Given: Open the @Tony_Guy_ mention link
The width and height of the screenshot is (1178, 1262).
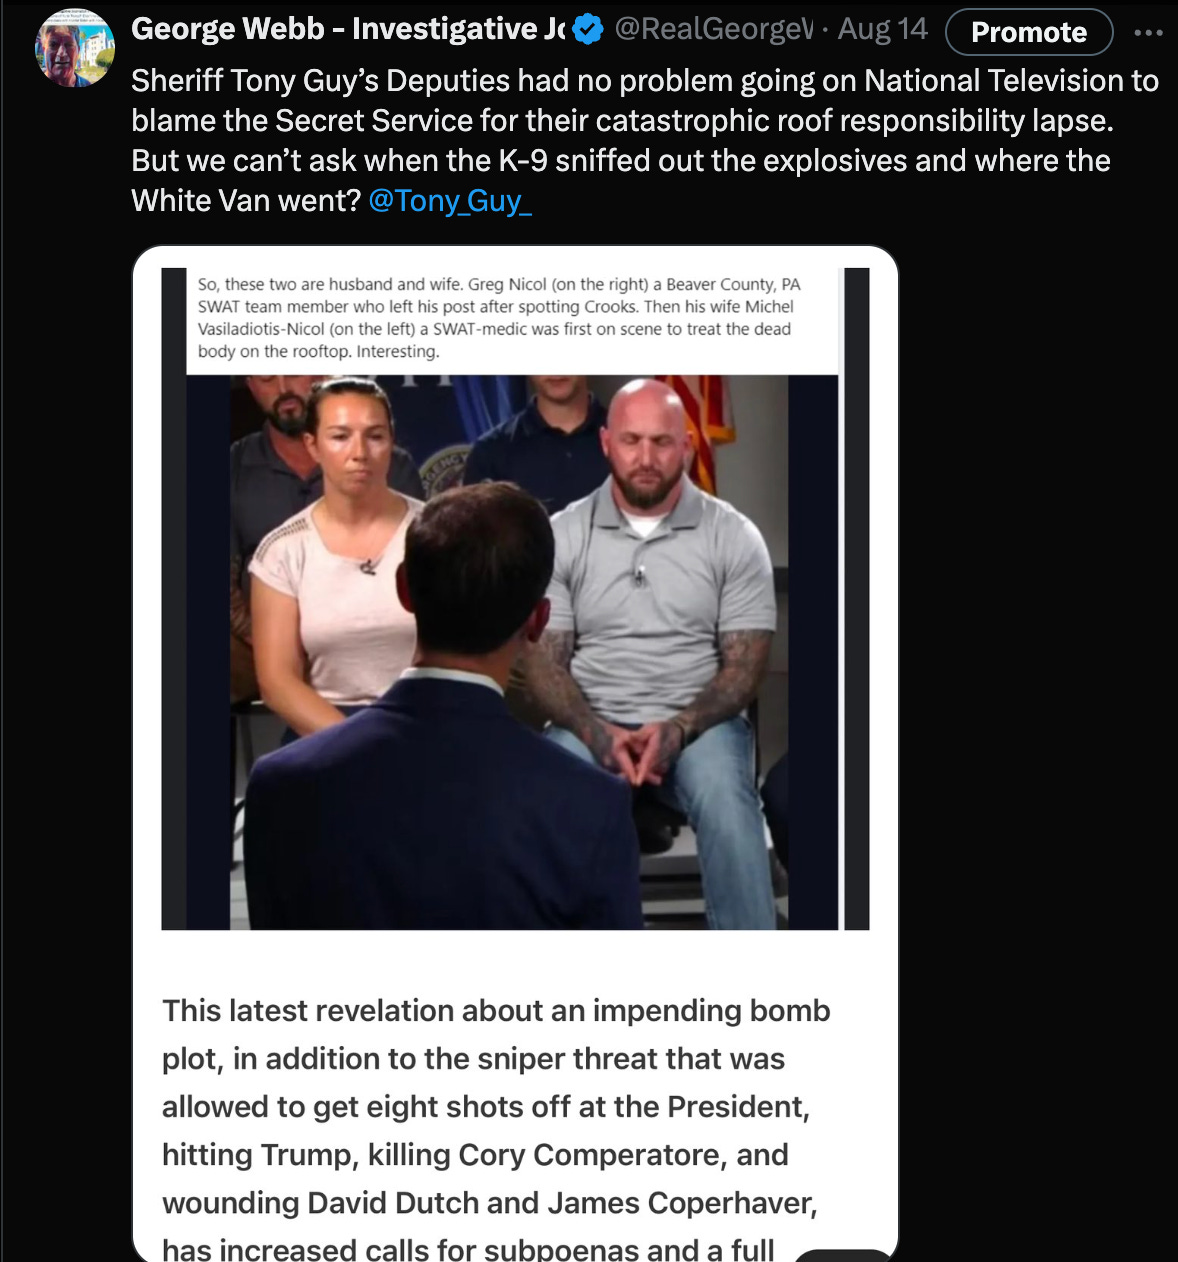Looking at the screenshot, I should (x=450, y=201).
